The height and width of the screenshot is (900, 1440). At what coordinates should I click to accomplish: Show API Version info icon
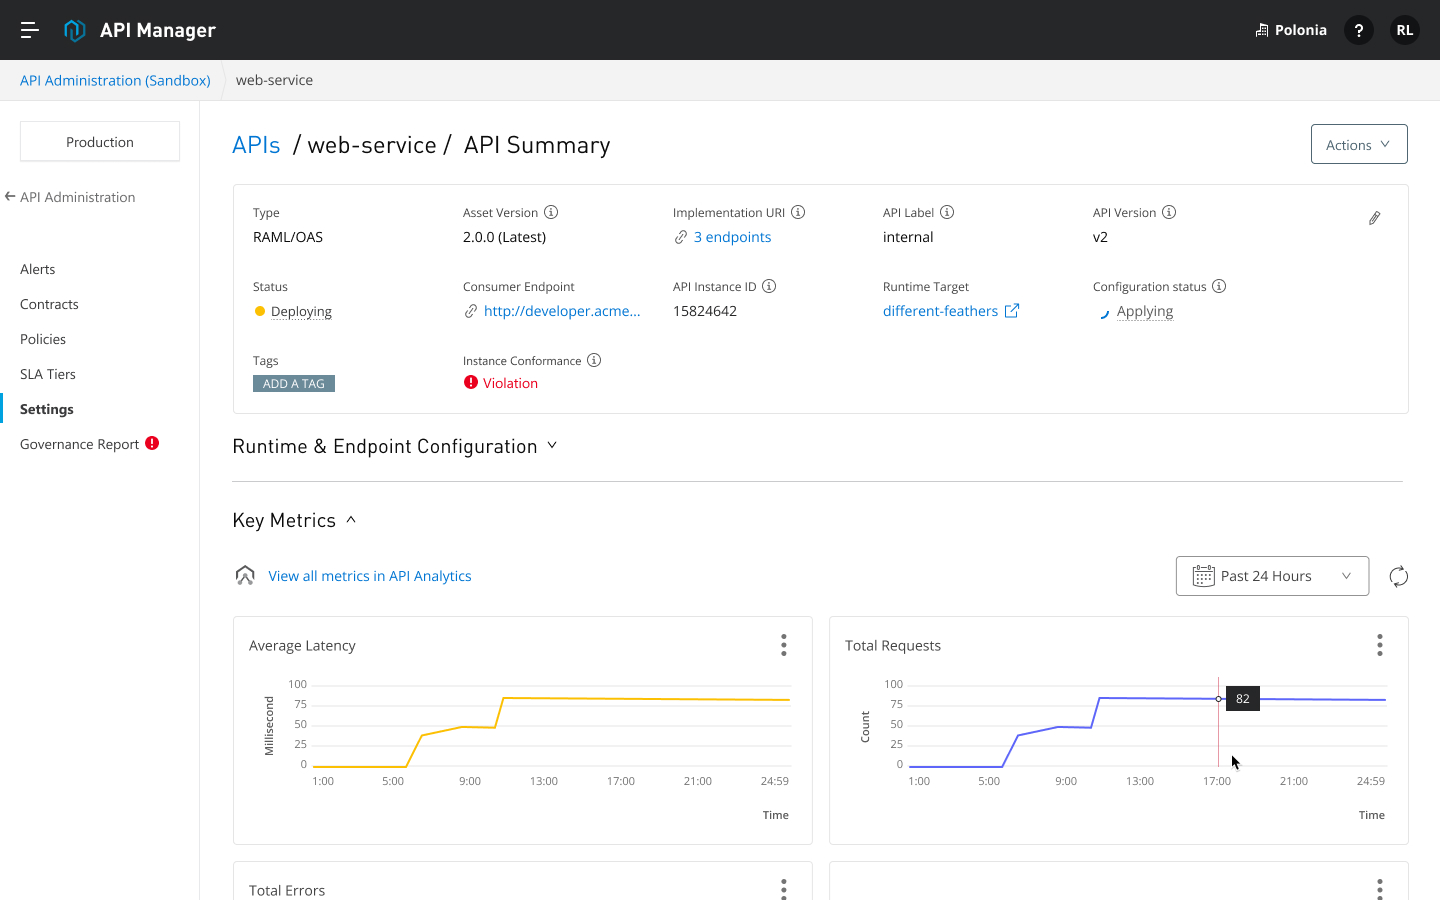pos(1169,212)
